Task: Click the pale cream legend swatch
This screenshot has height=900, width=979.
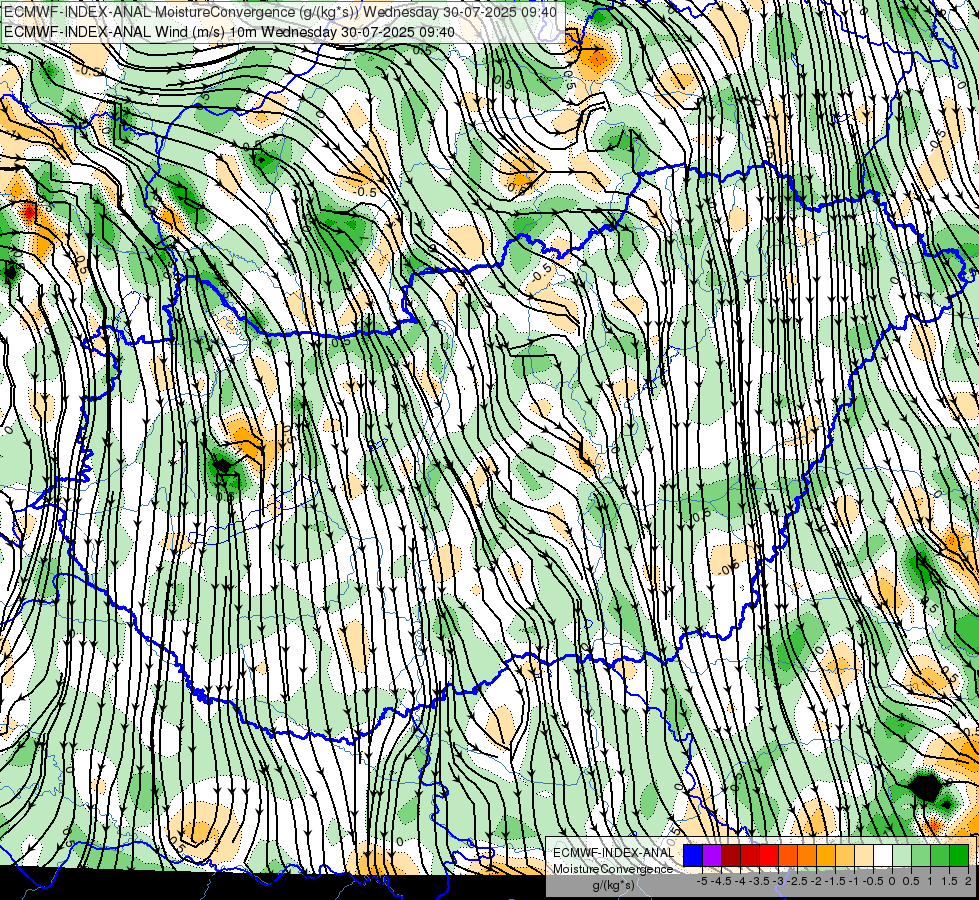Action: 864,855
